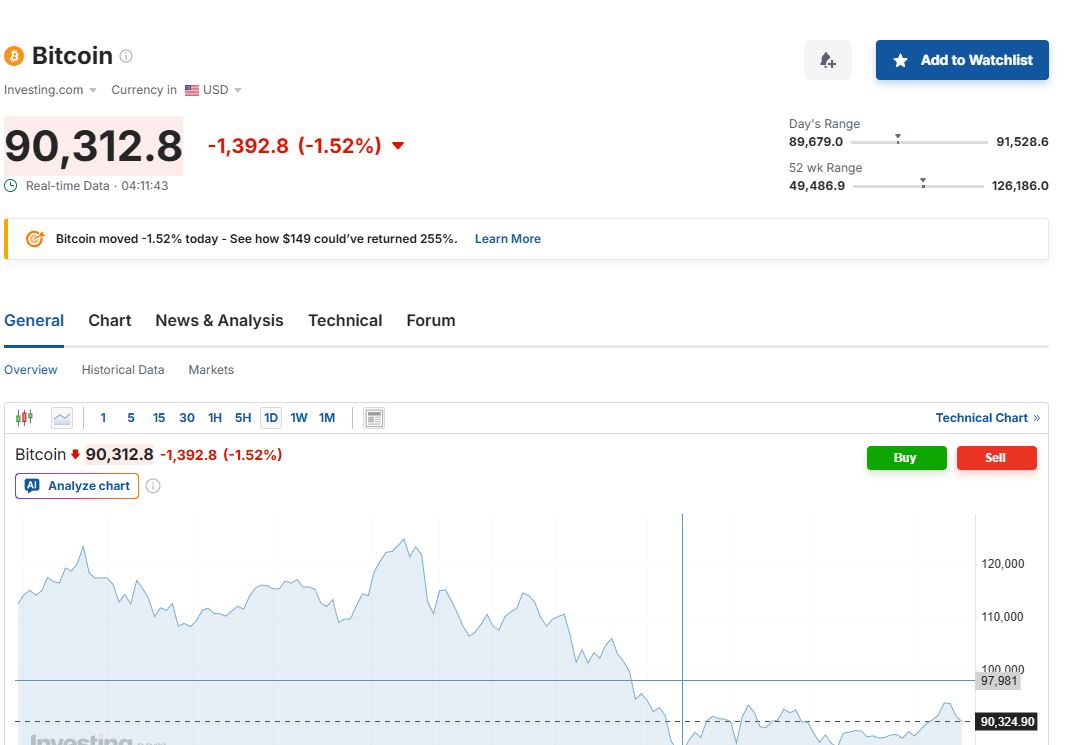Click the Add to Watchlist button
1067x745 pixels.
click(962, 60)
